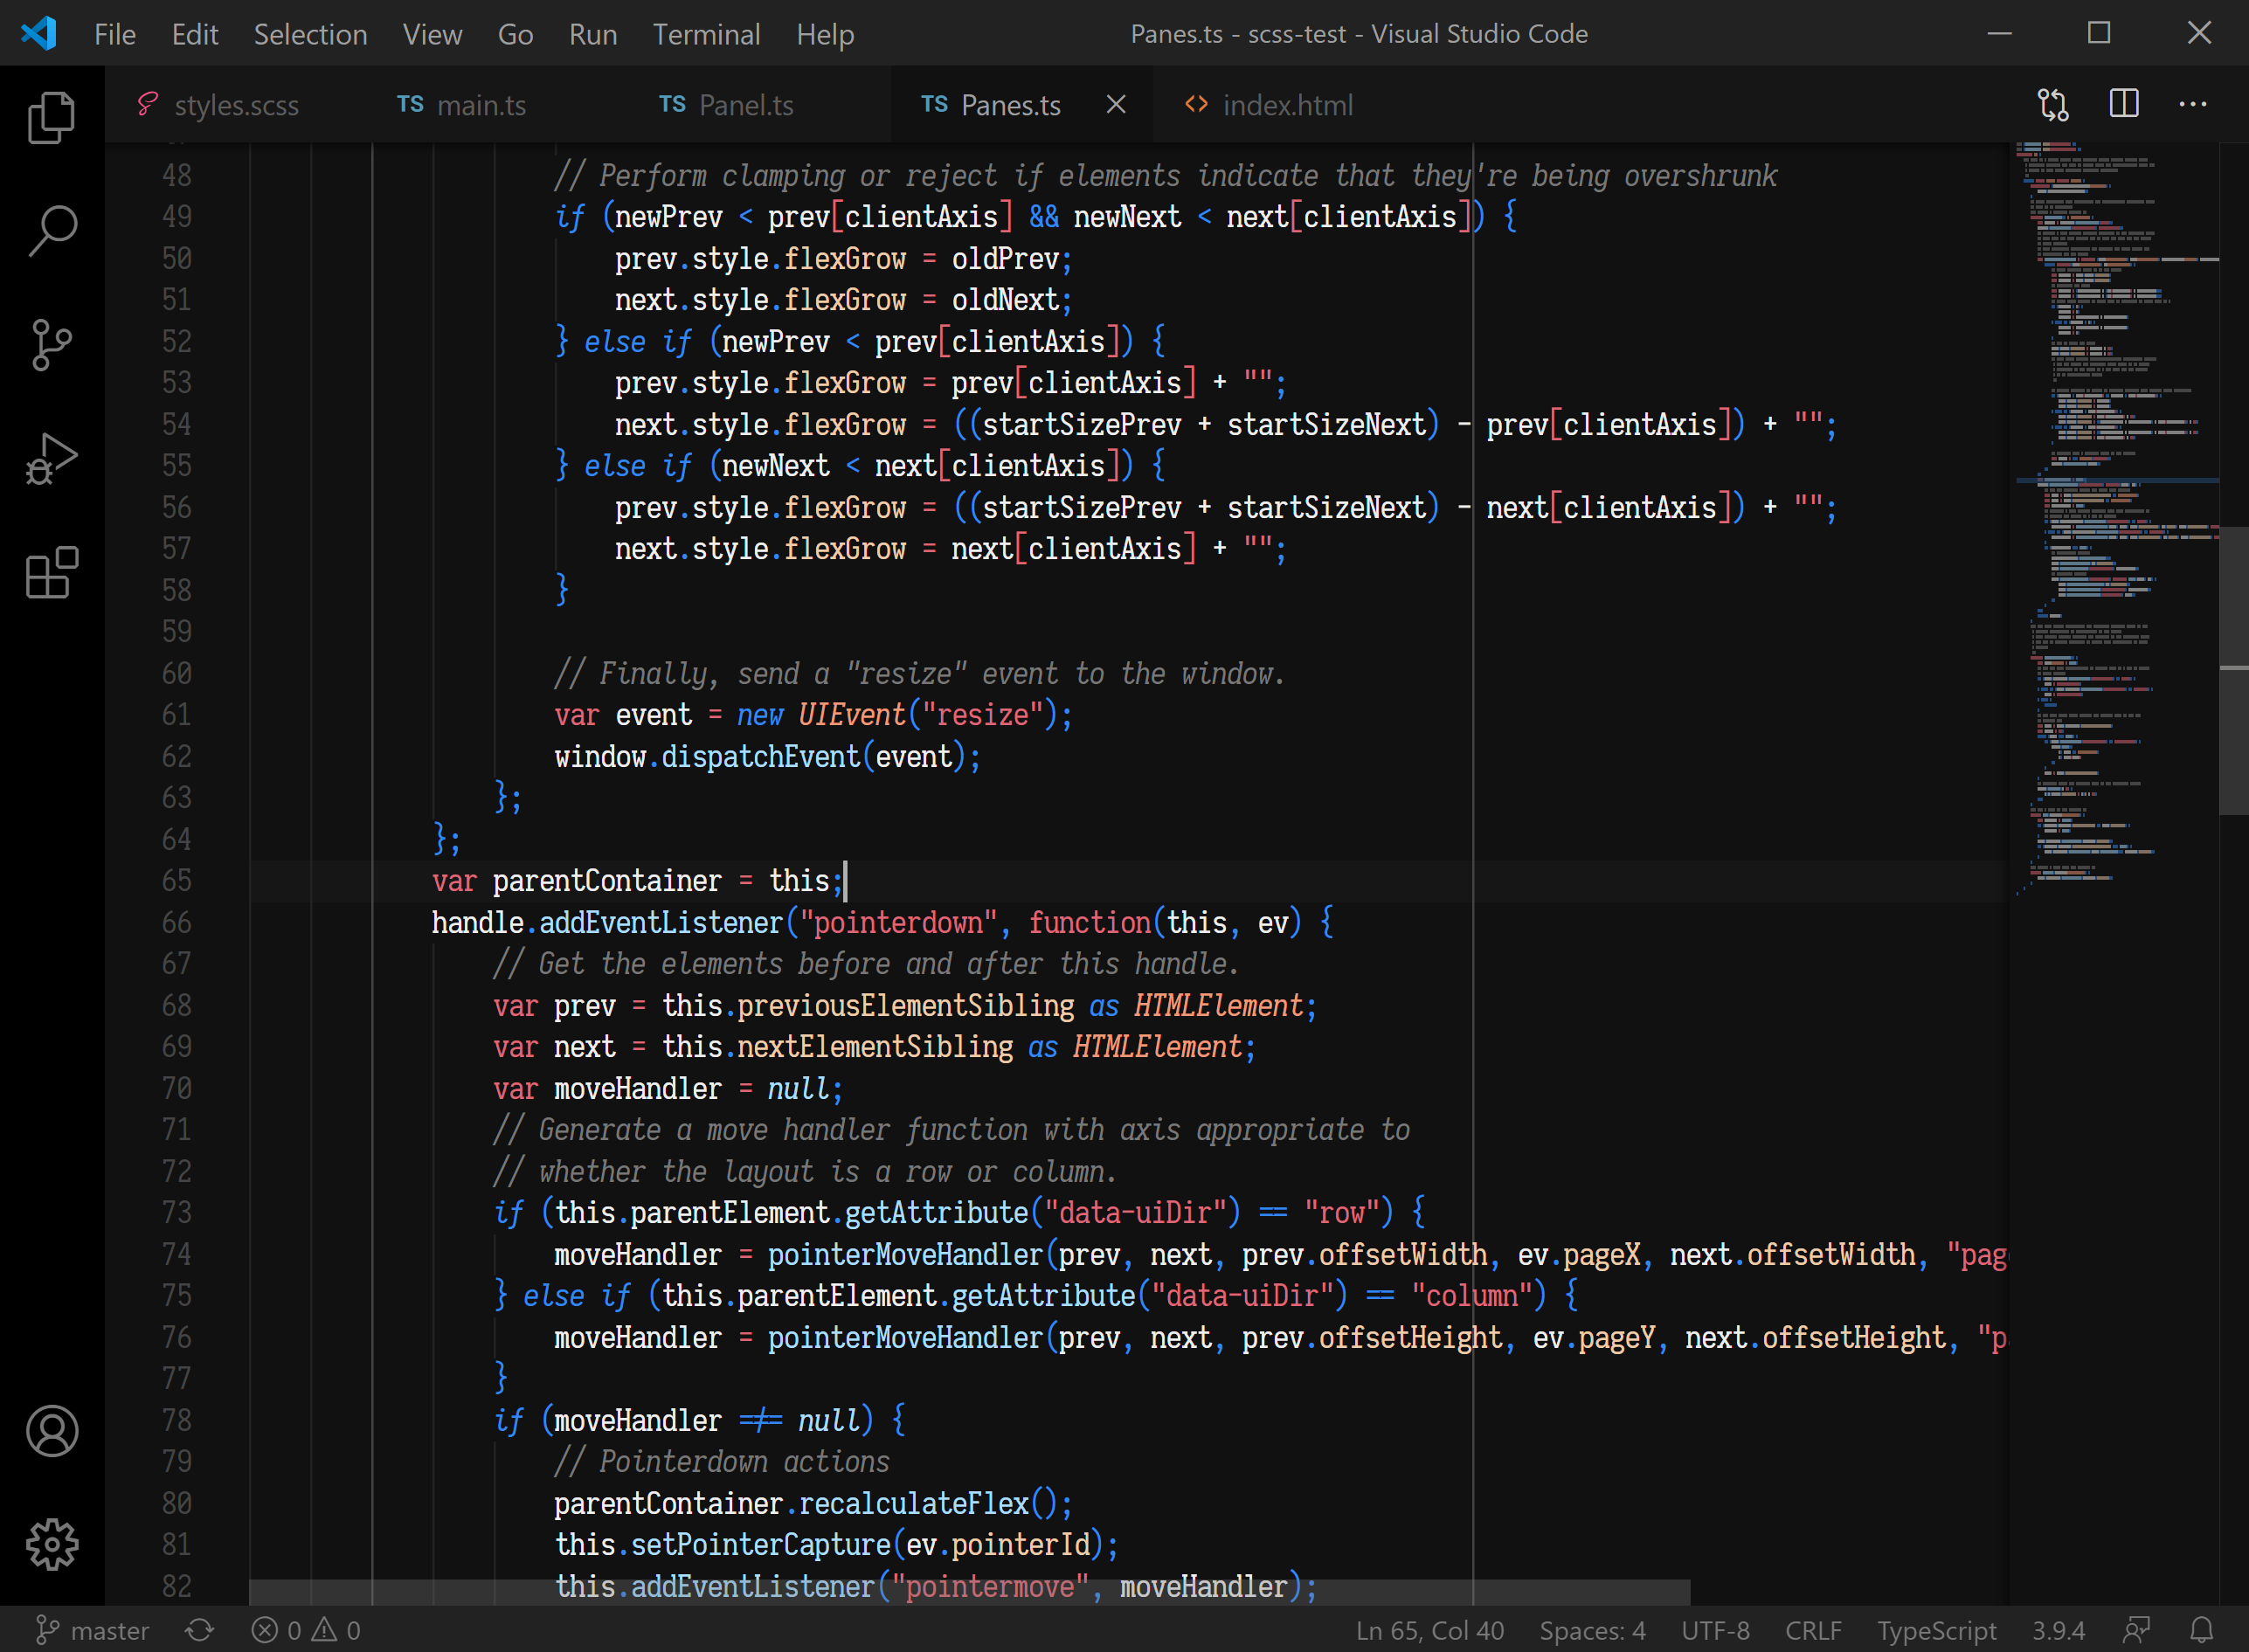This screenshot has width=2249, height=1652.
Task: Open the Terminal menu
Action: pyautogui.click(x=706, y=34)
